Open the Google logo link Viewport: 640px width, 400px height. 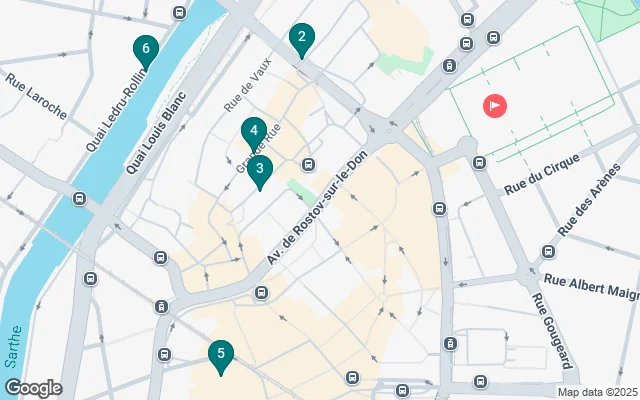33,388
